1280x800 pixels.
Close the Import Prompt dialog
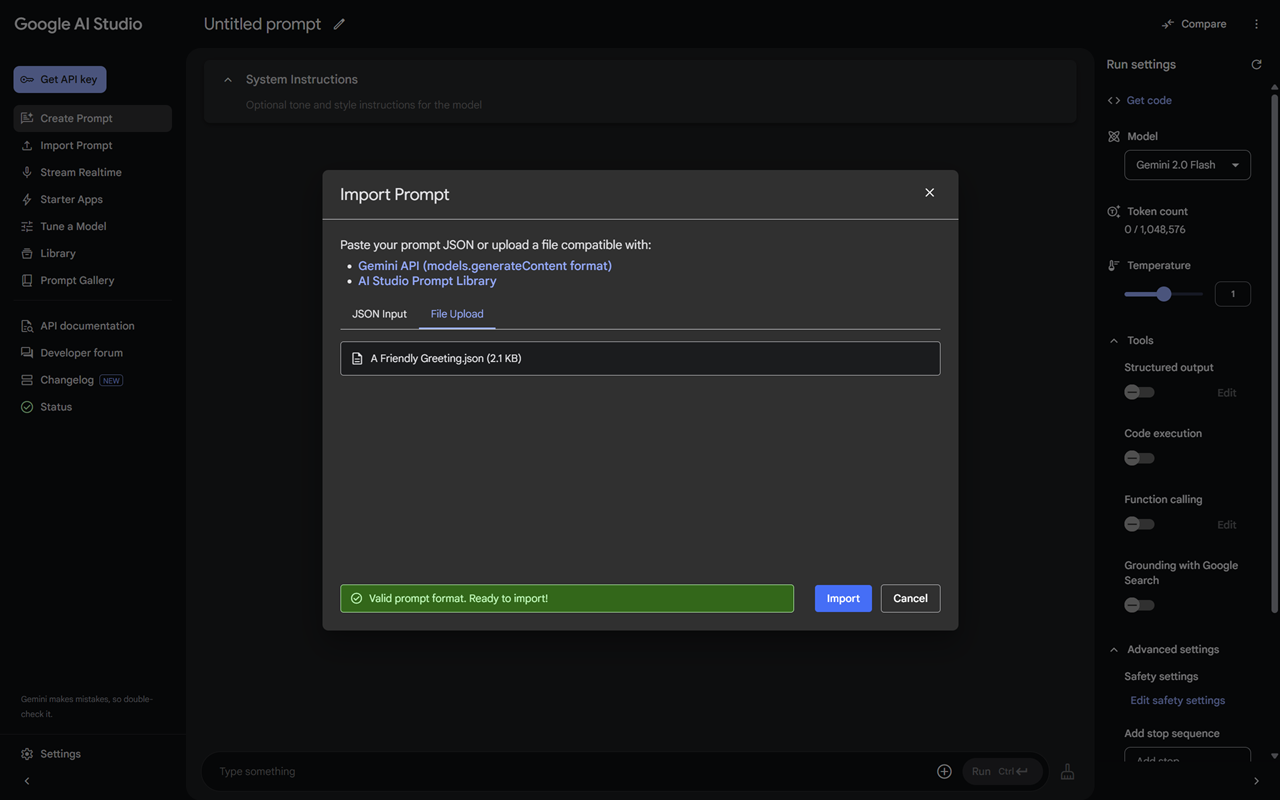(930, 193)
